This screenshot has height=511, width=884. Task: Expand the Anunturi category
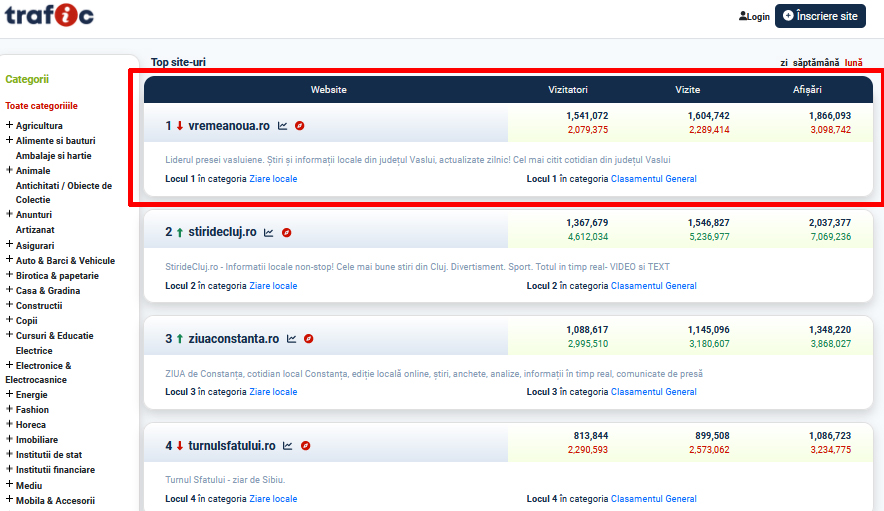(9, 214)
